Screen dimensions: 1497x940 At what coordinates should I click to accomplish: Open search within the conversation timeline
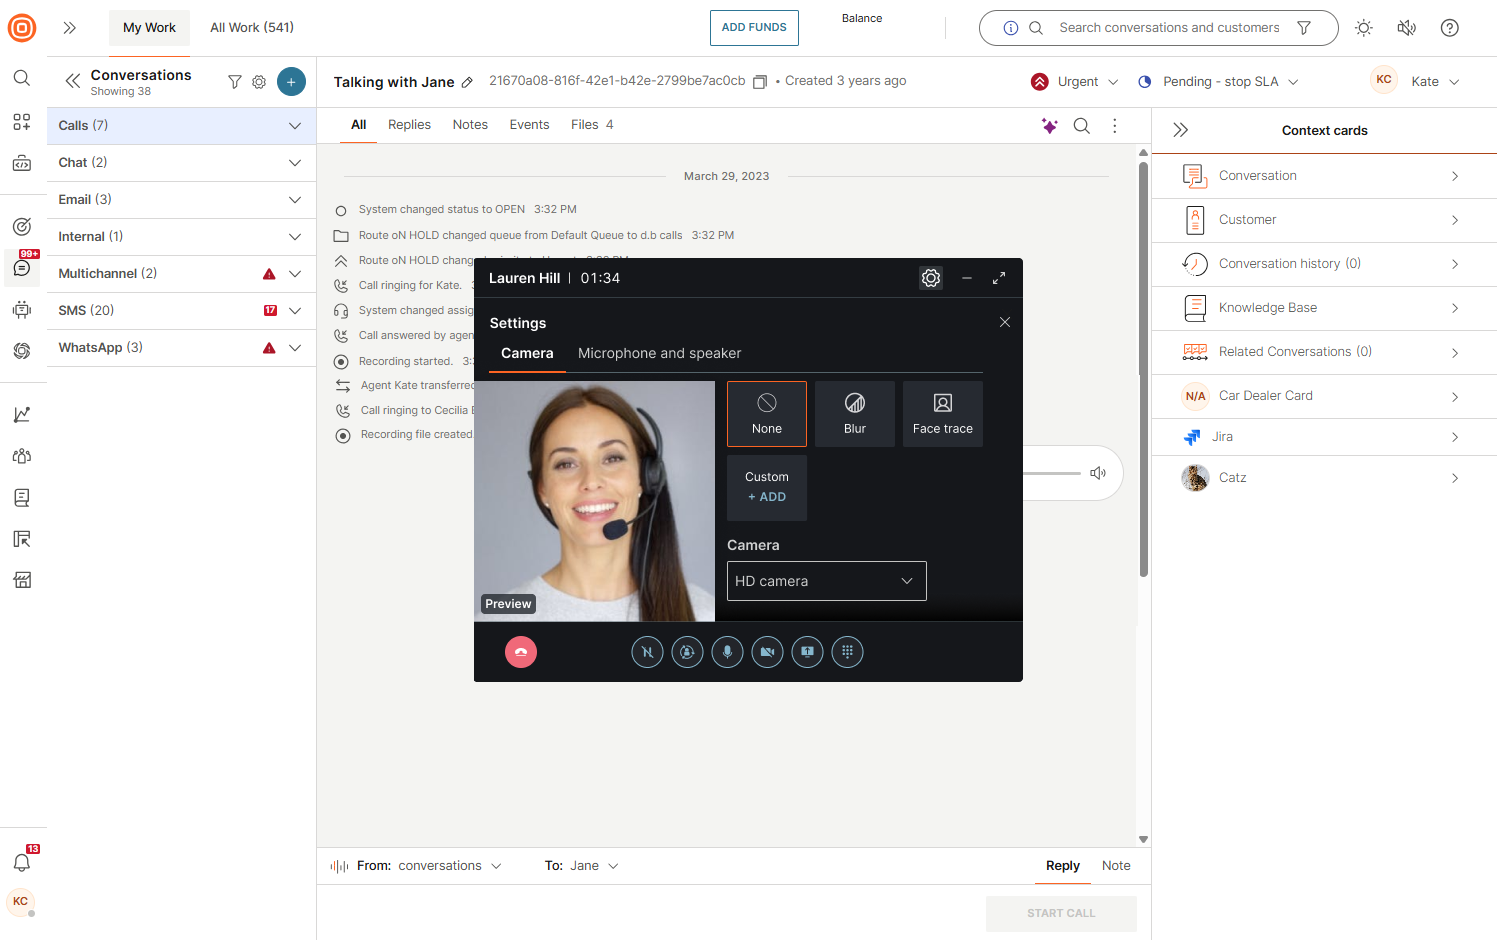(x=1082, y=125)
